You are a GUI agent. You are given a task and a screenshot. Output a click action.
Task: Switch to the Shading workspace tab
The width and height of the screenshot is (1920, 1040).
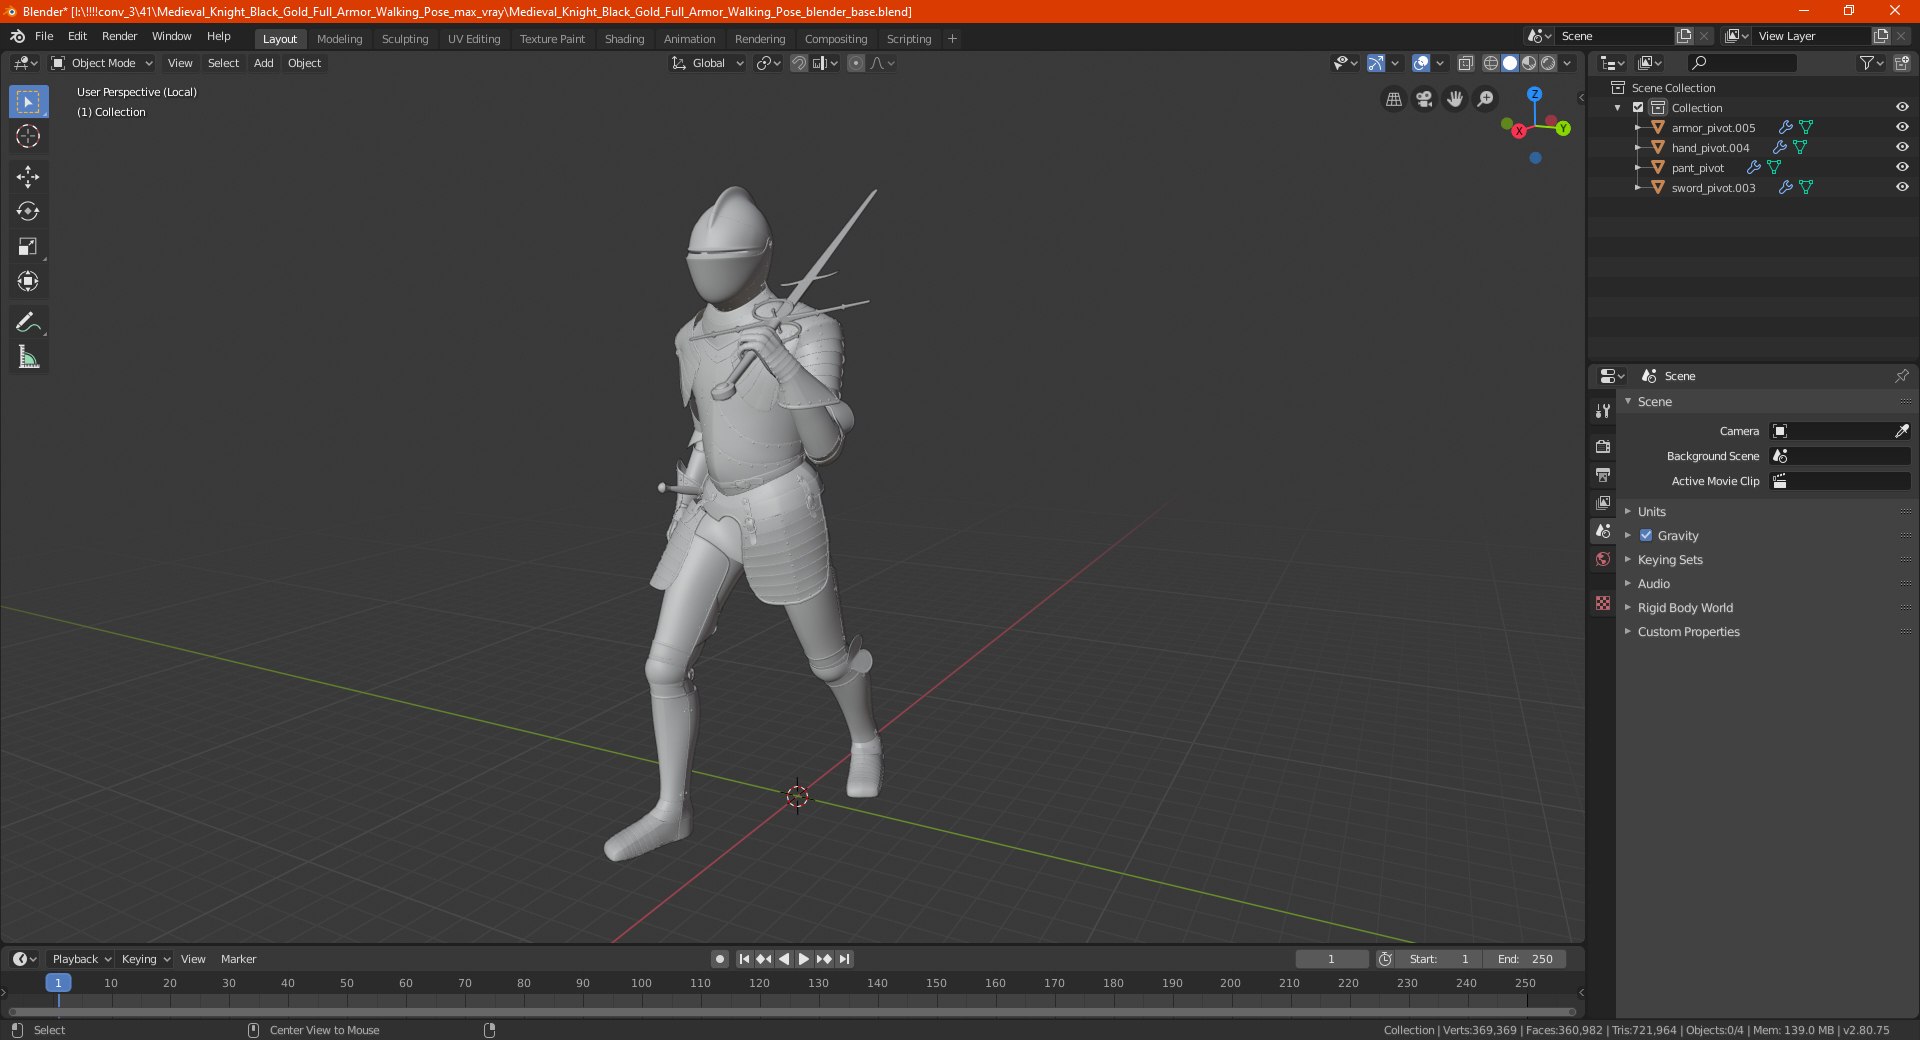pyautogui.click(x=624, y=39)
